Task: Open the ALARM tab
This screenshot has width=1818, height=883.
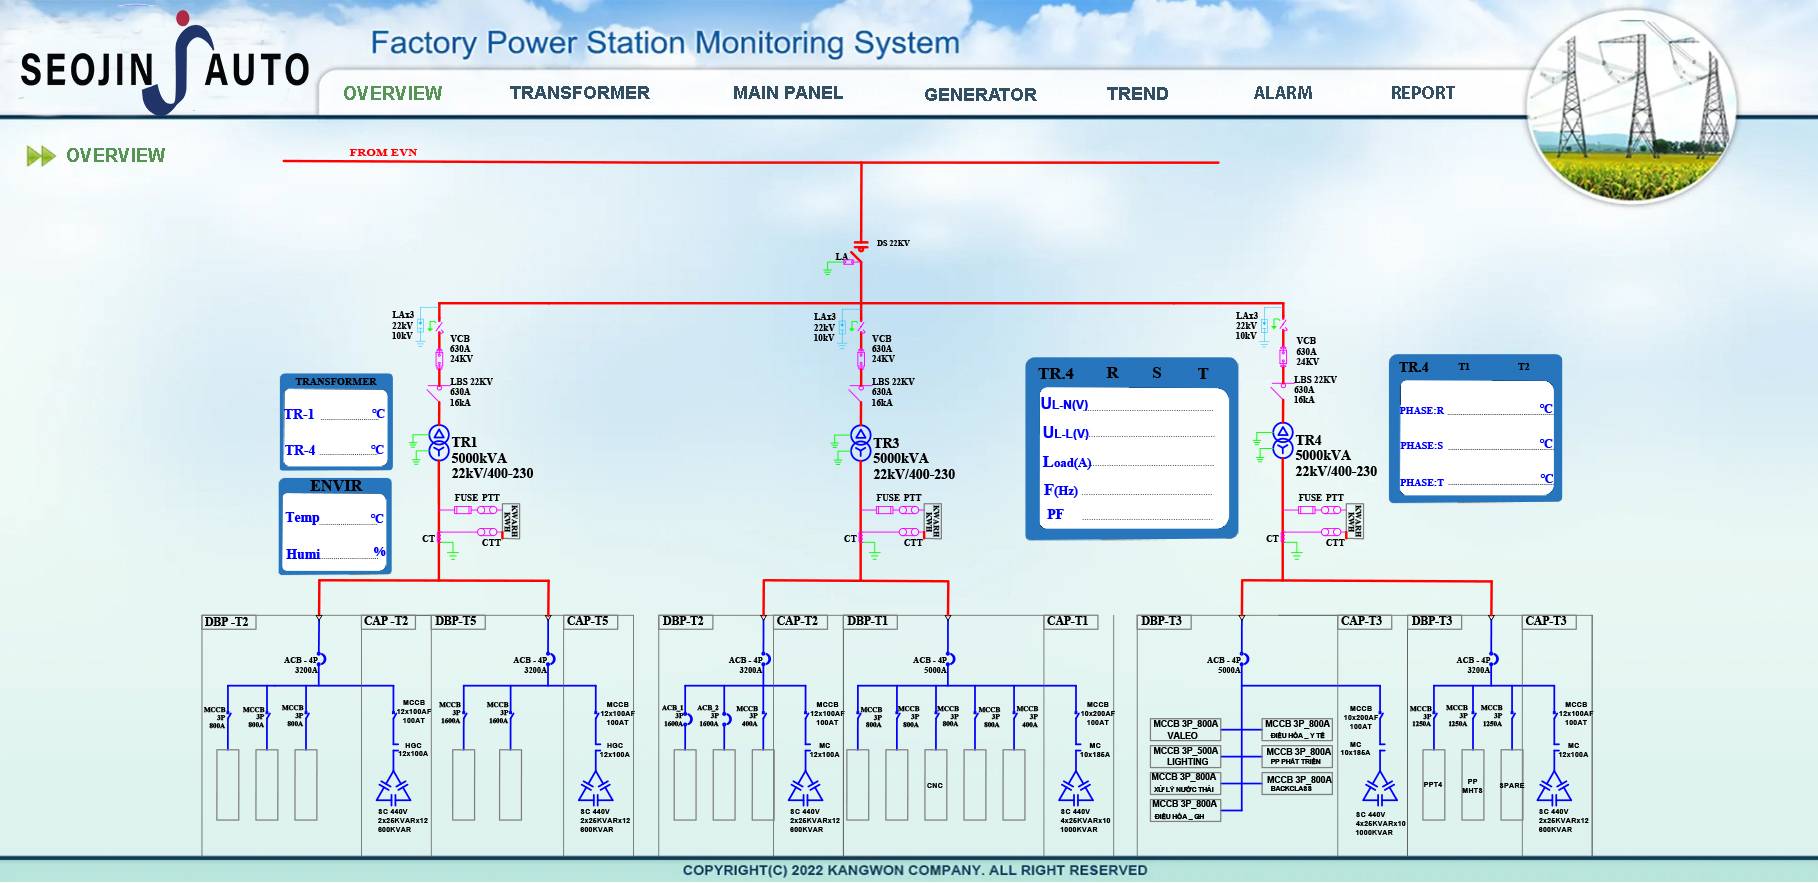Action: (1283, 93)
